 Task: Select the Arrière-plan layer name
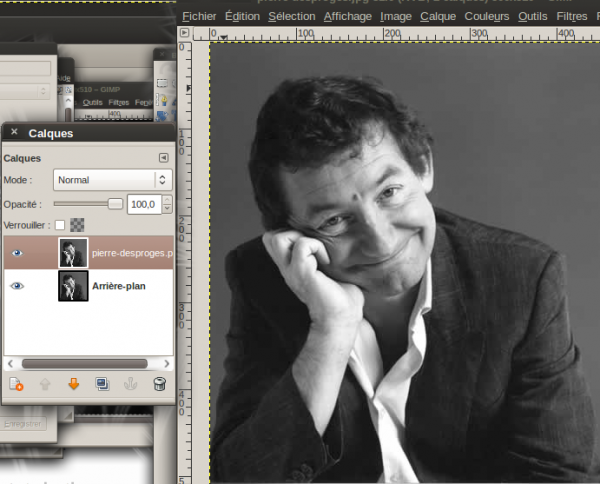(x=119, y=286)
